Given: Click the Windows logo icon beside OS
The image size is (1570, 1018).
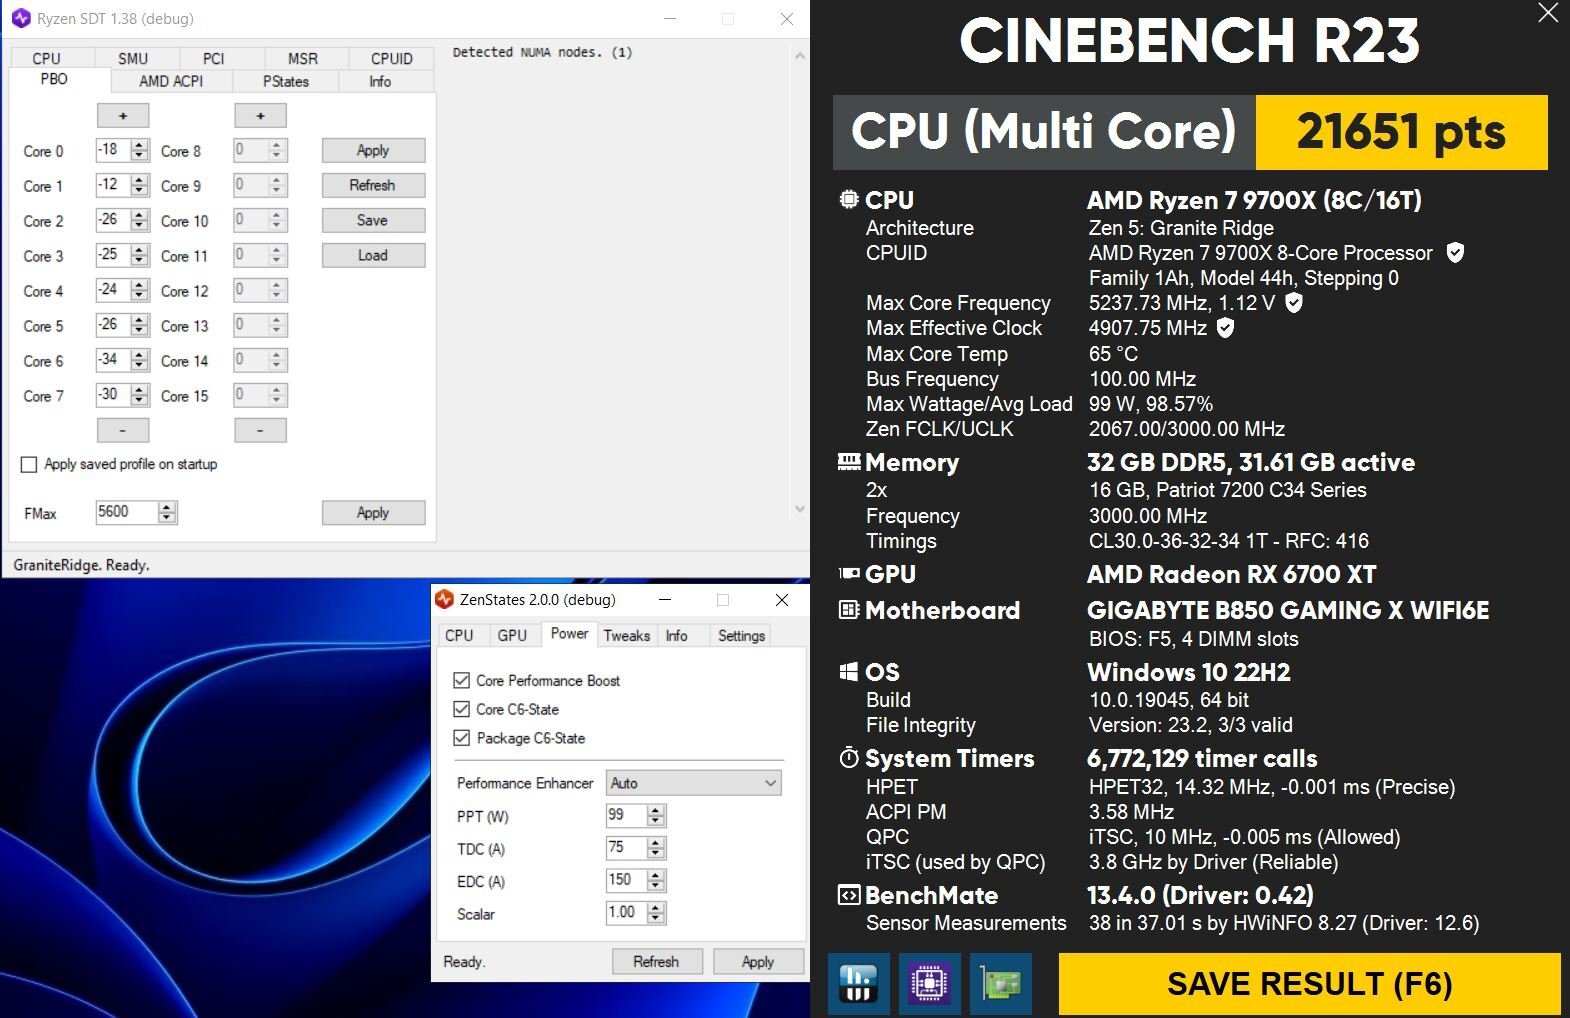Looking at the screenshot, I should coord(848,672).
